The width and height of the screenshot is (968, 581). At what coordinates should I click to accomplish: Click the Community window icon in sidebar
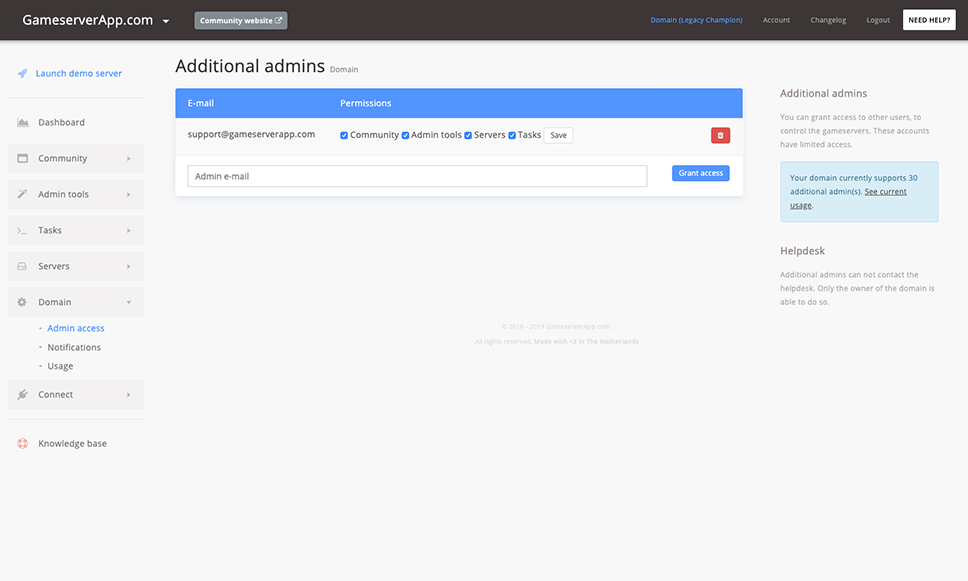click(x=23, y=158)
